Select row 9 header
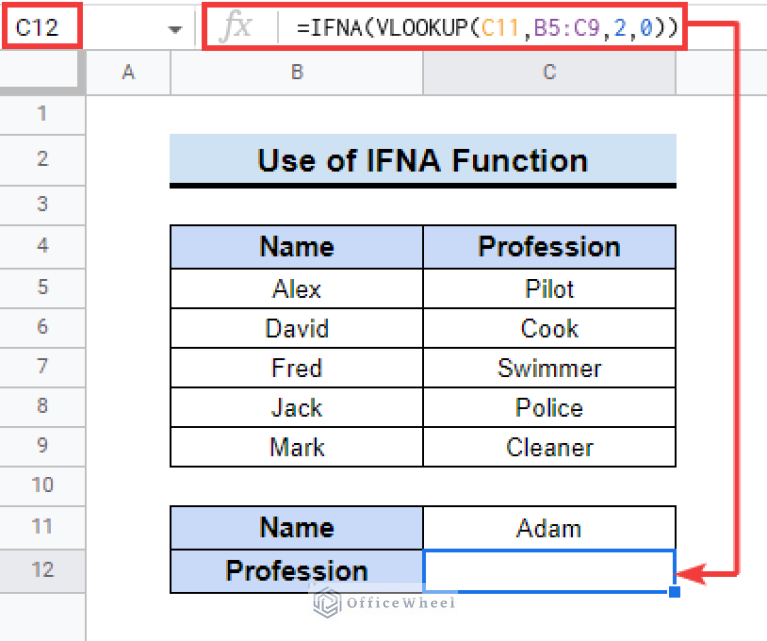 [42, 446]
